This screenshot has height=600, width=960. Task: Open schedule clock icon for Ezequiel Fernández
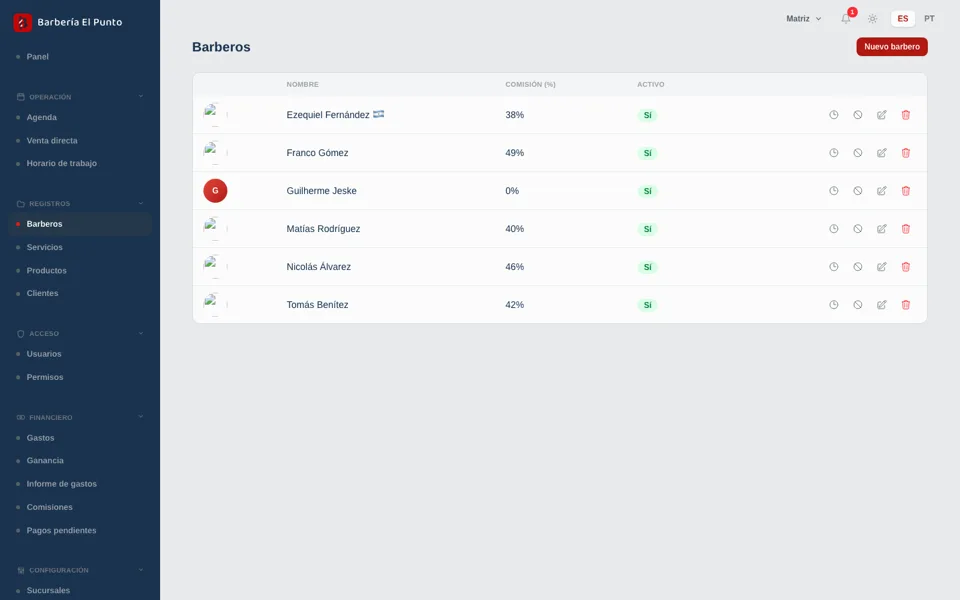click(833, 115)
